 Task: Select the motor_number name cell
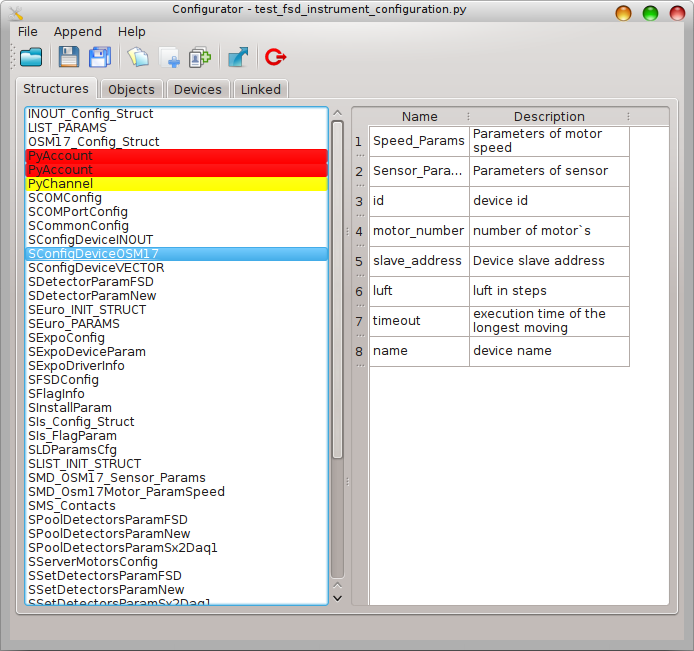[x=418, y=231]
